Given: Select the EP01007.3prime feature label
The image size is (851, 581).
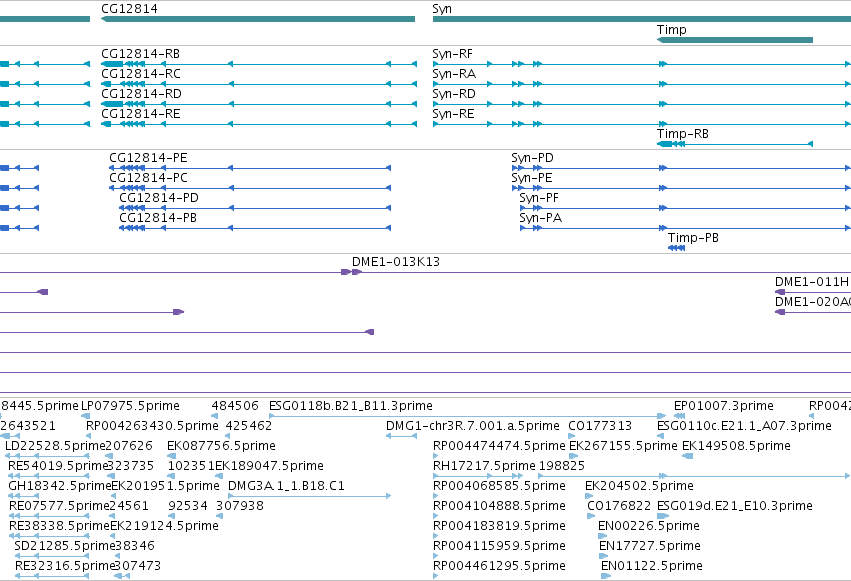Looking at the screenshot, I should pos(723,406).
